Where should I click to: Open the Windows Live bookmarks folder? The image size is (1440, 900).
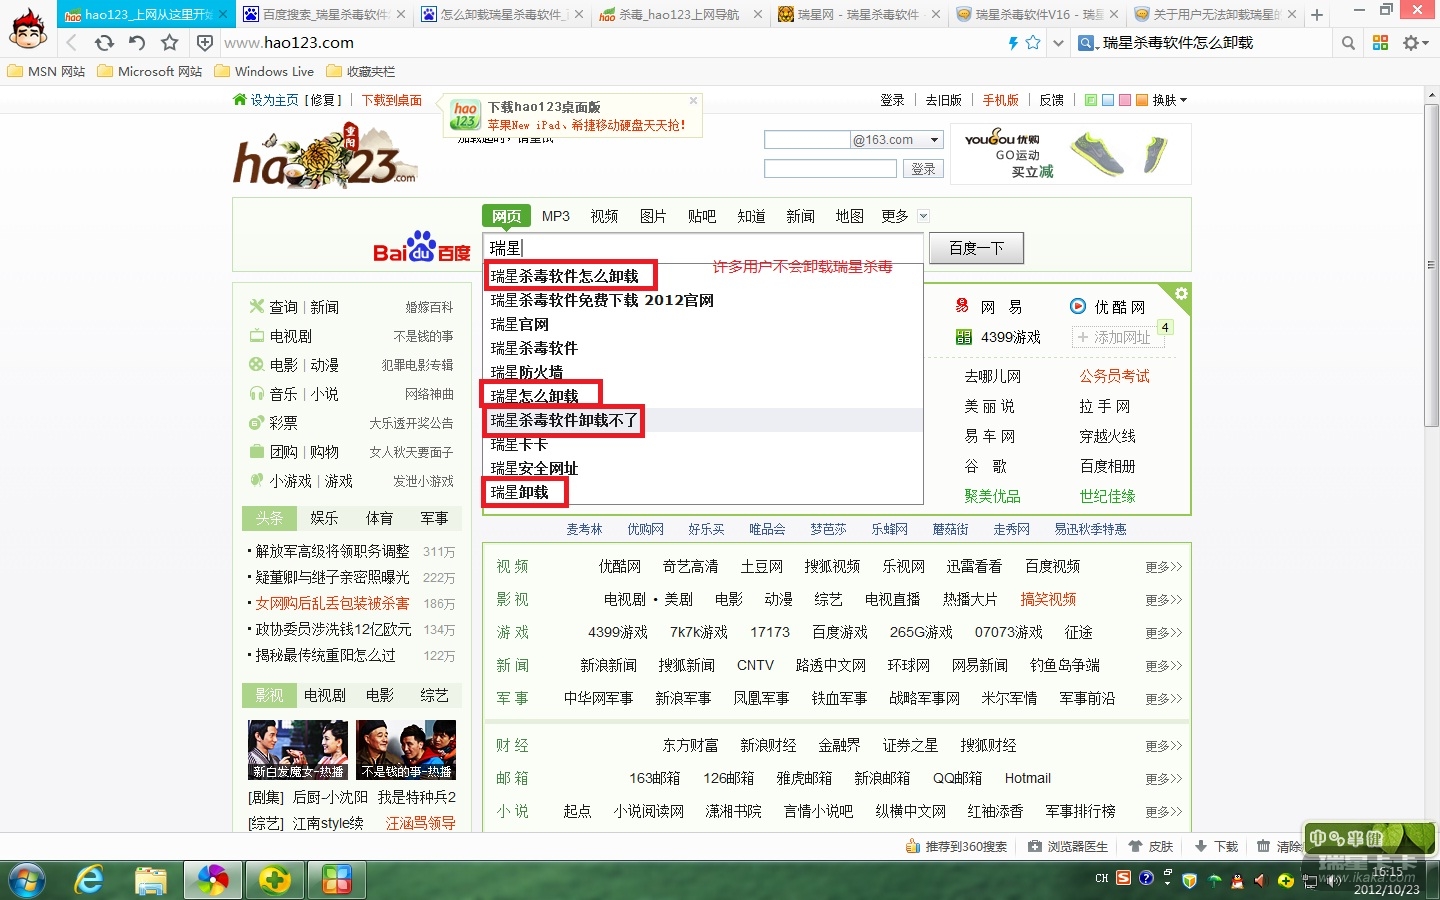[x=264, y=71]
